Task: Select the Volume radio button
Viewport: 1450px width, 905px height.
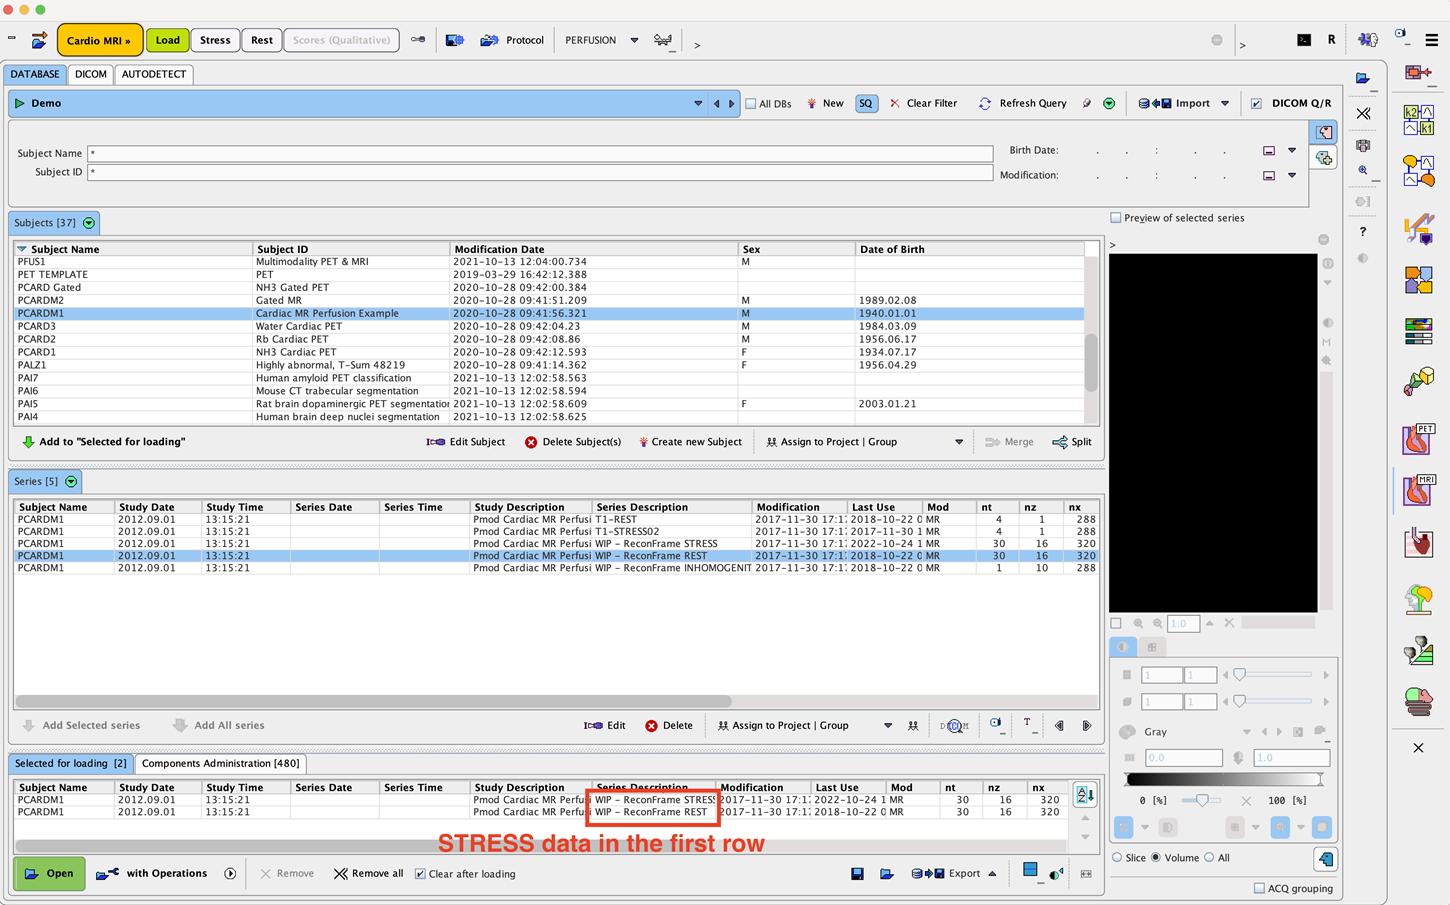Action: (x=1156, y=858)
